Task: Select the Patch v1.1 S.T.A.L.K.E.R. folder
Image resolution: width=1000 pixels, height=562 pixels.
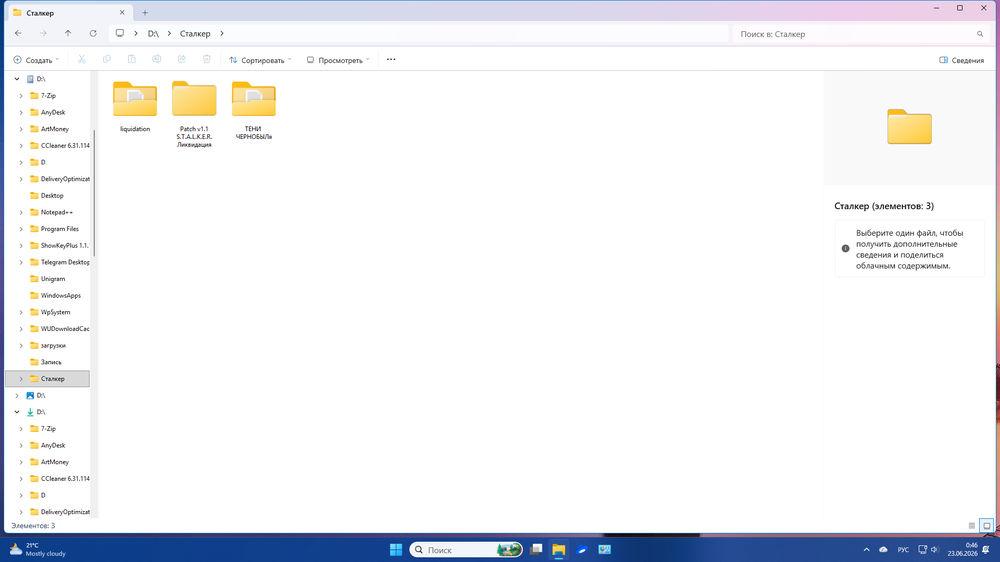Action: (x=194, y=115)
